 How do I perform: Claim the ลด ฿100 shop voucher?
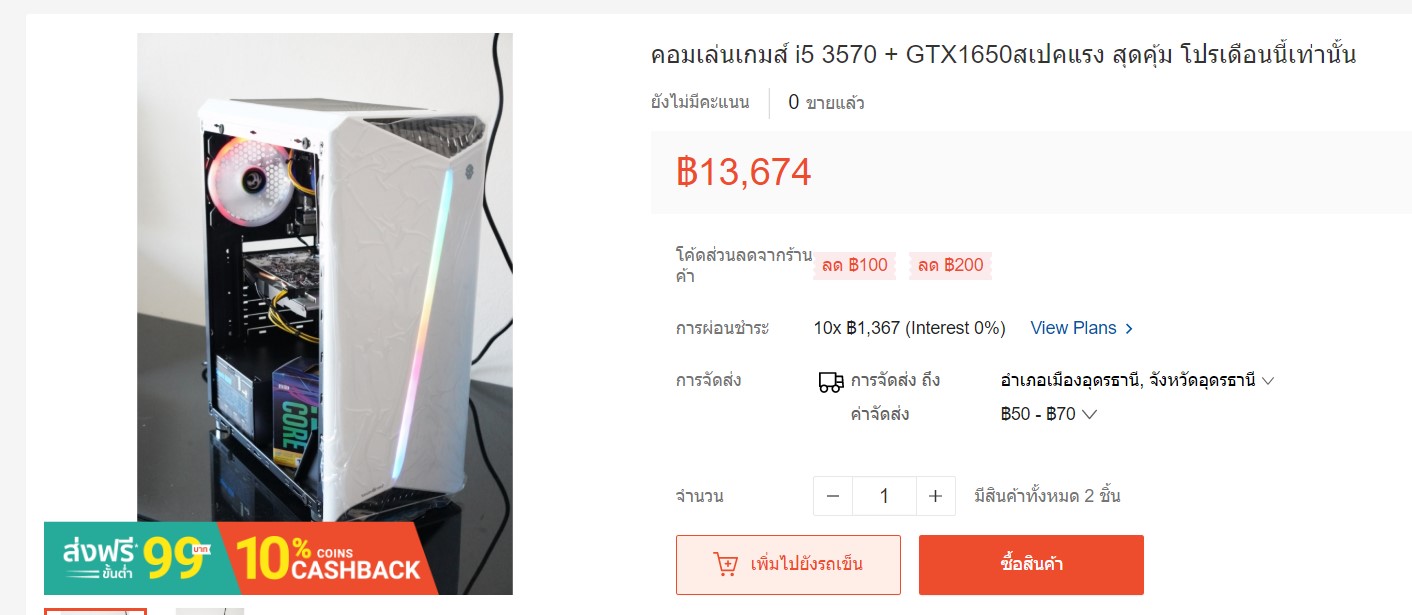click(x=854, y=265)
